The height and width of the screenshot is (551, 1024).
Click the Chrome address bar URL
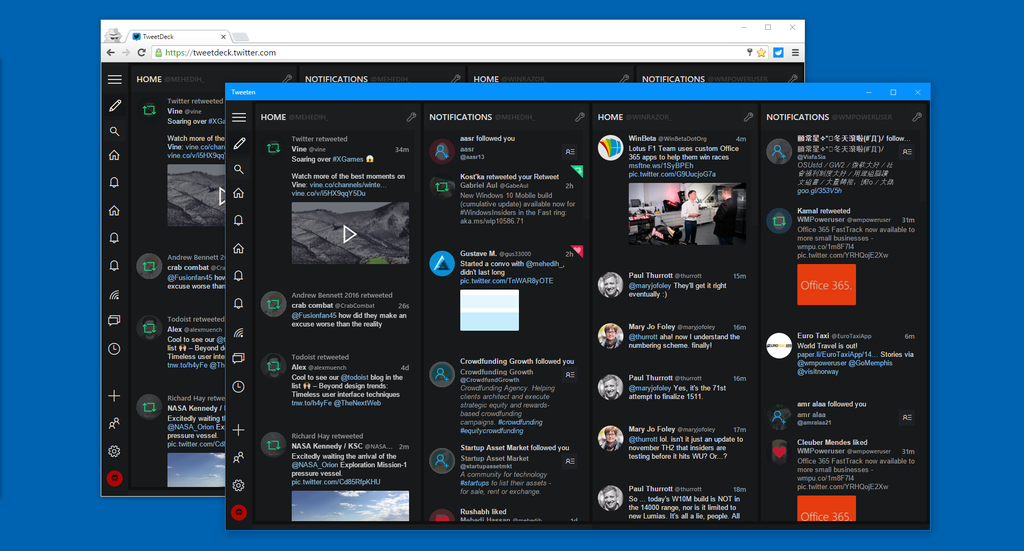pyautogui.click(x=221, y=52)
